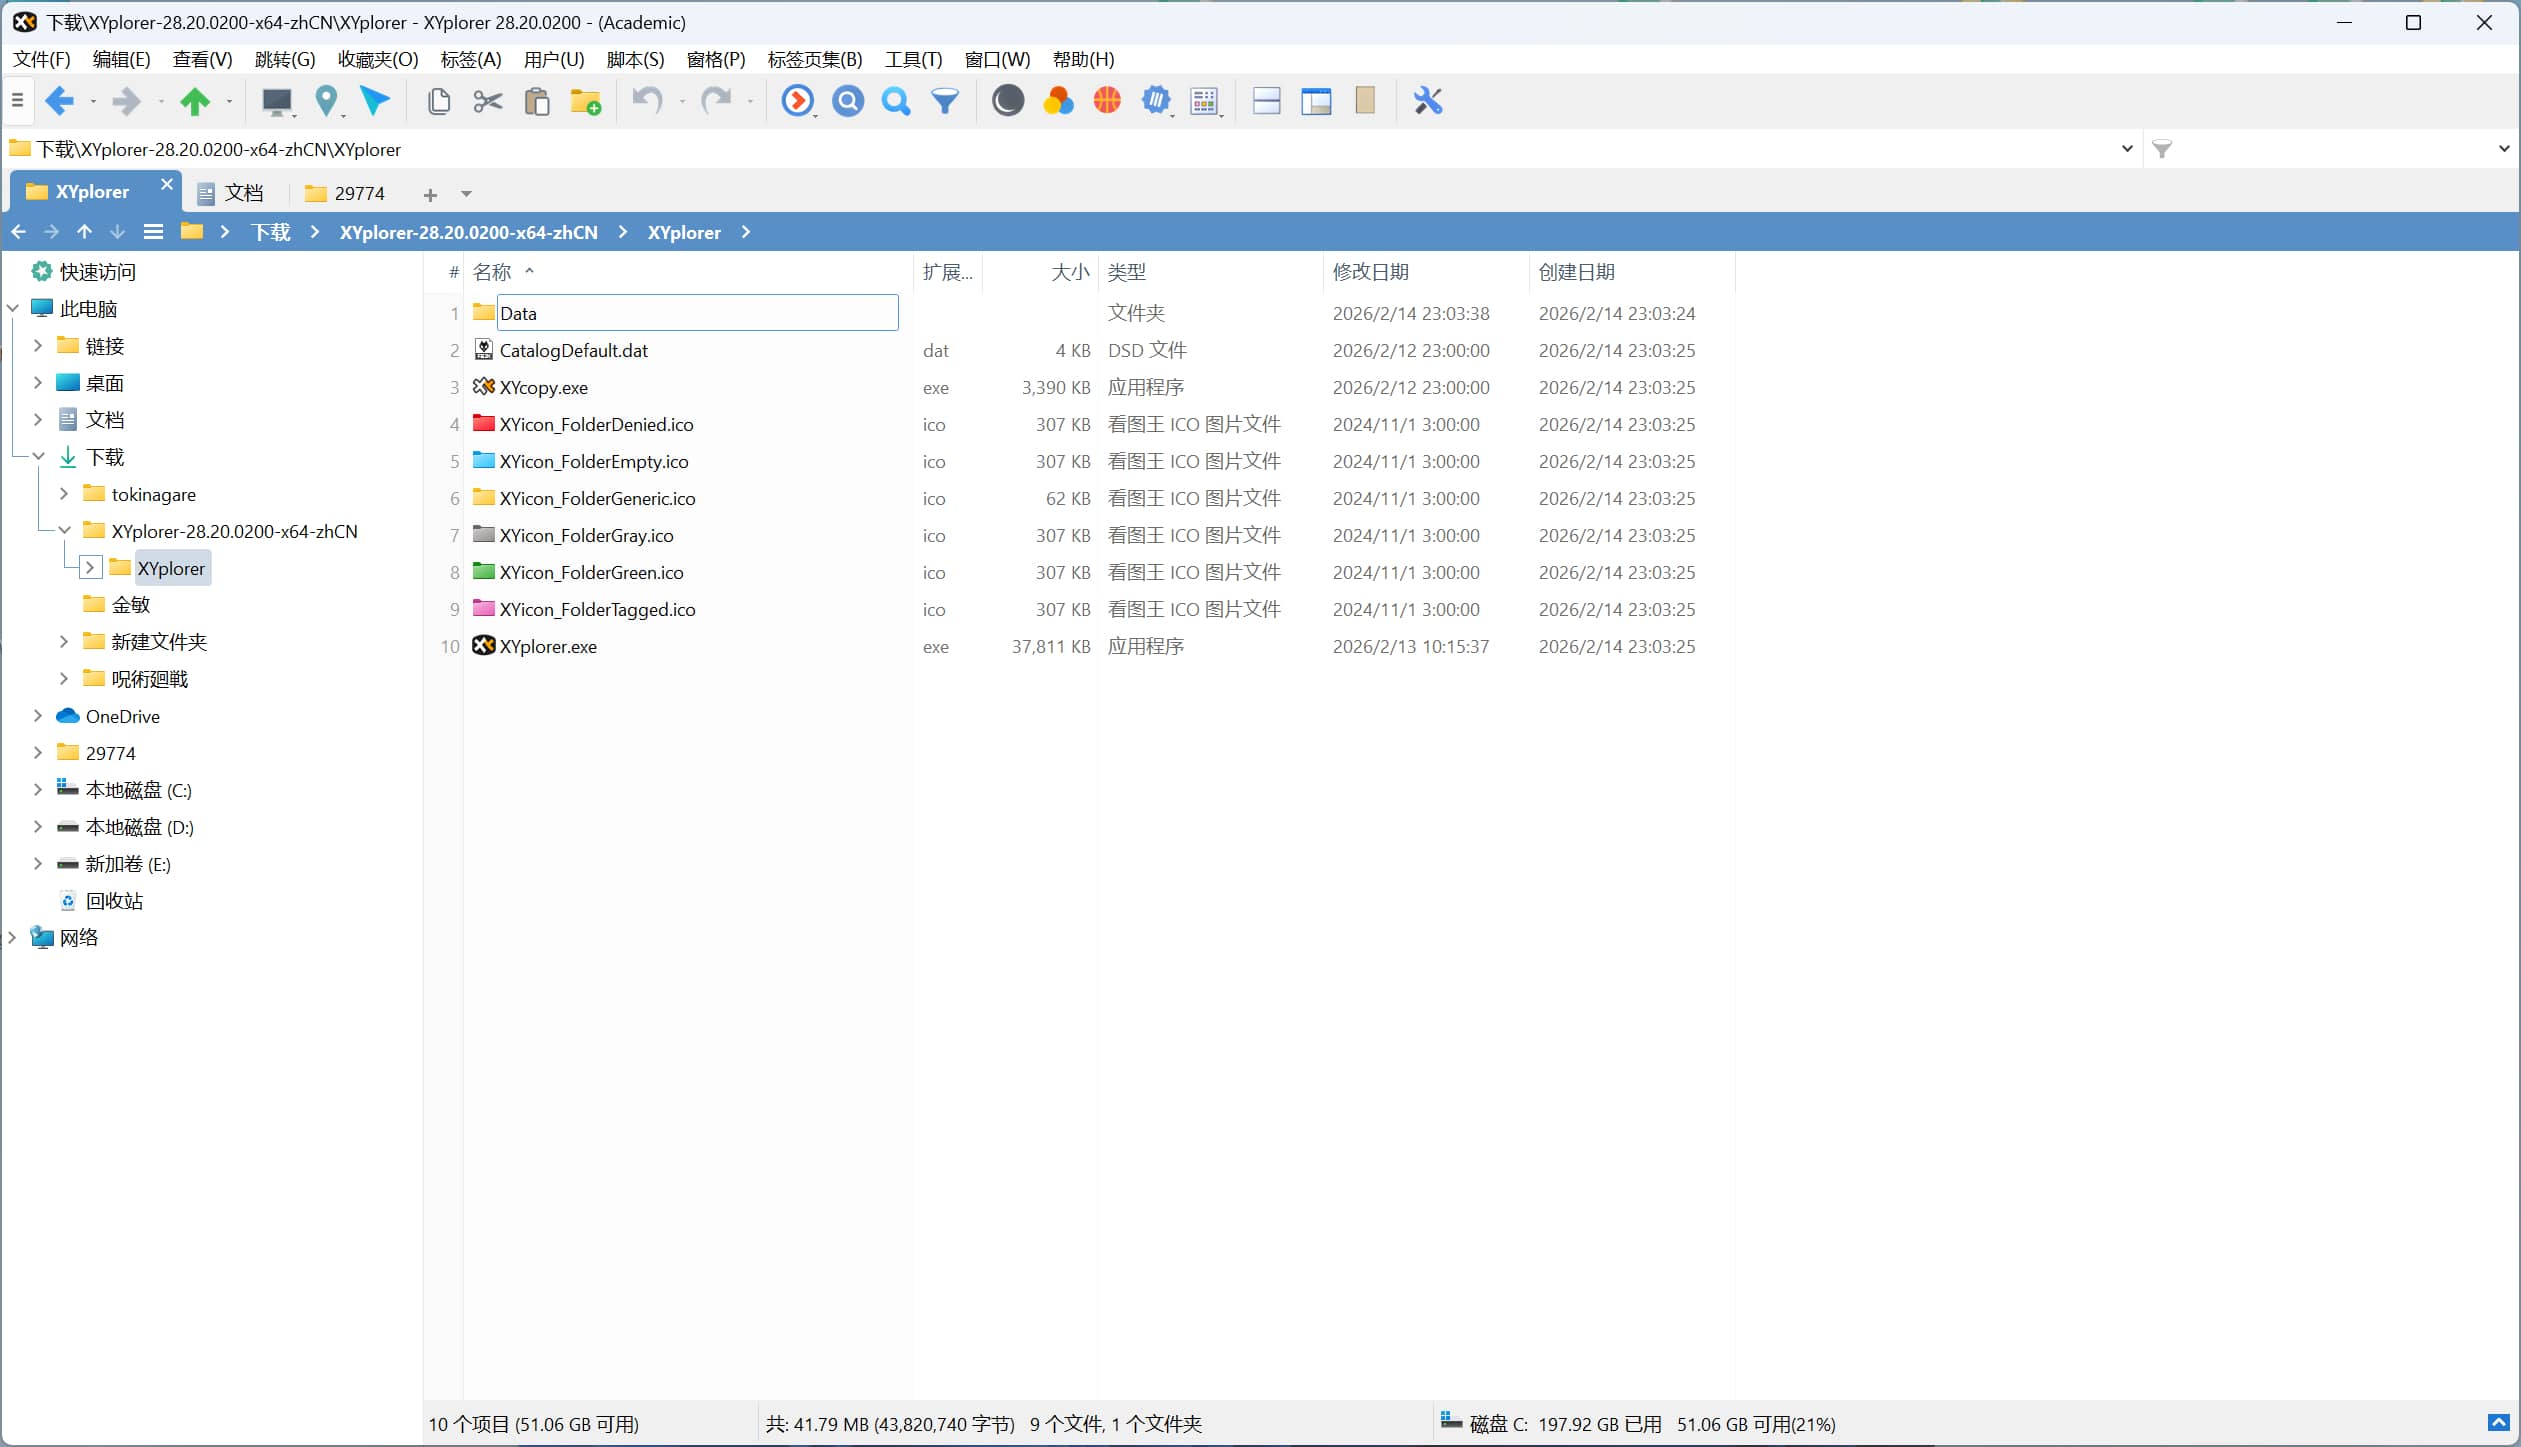Click the orange basketball-like toolbar icon
Viewport: 2521px width, 1447px height.
pyautogui.click(x=1107, y=100)
